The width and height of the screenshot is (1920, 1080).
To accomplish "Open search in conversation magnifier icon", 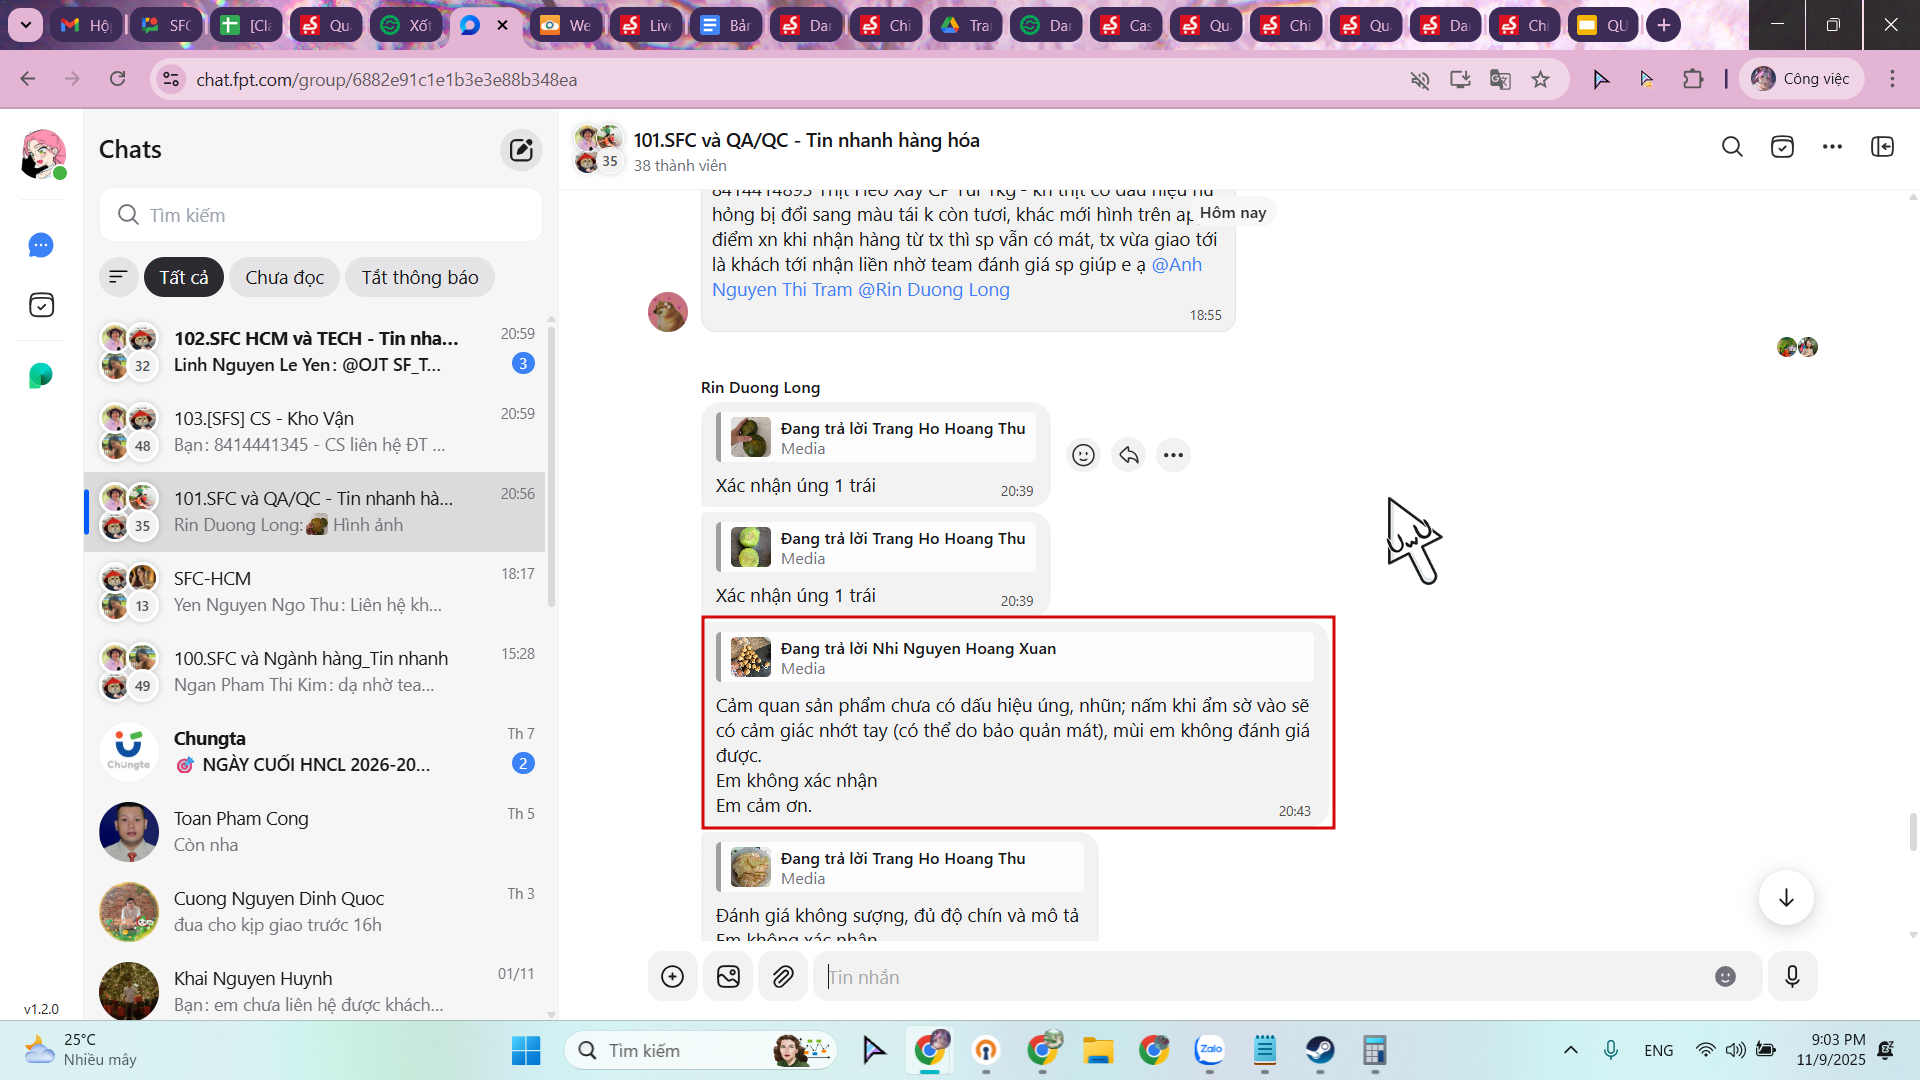I will click(x=1732, y=147).
